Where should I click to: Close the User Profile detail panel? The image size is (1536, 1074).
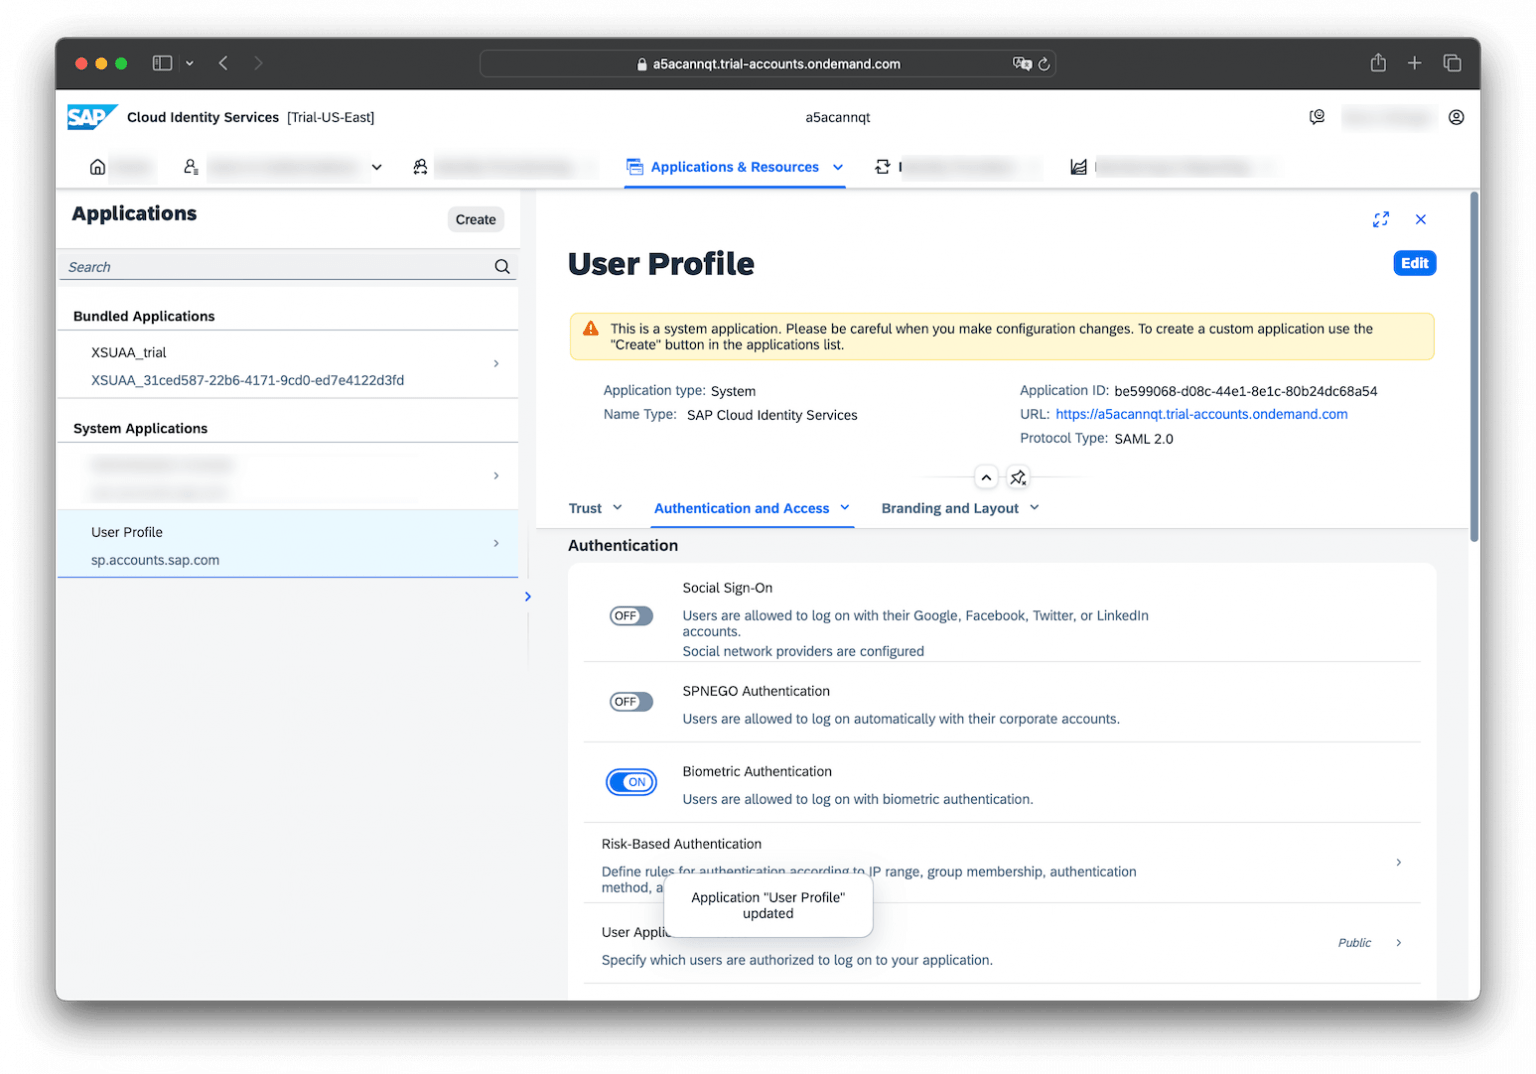click(1421, 219)
